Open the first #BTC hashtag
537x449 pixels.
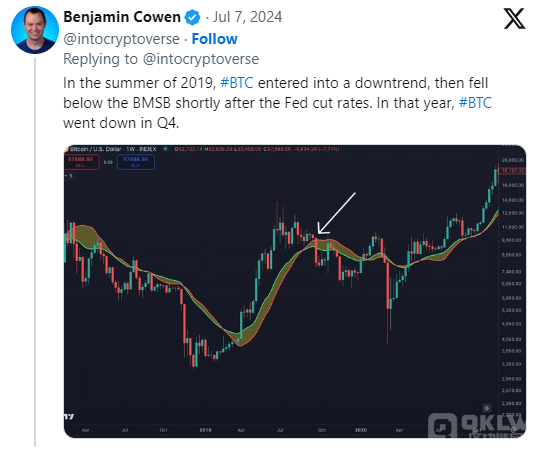(237, 83)
